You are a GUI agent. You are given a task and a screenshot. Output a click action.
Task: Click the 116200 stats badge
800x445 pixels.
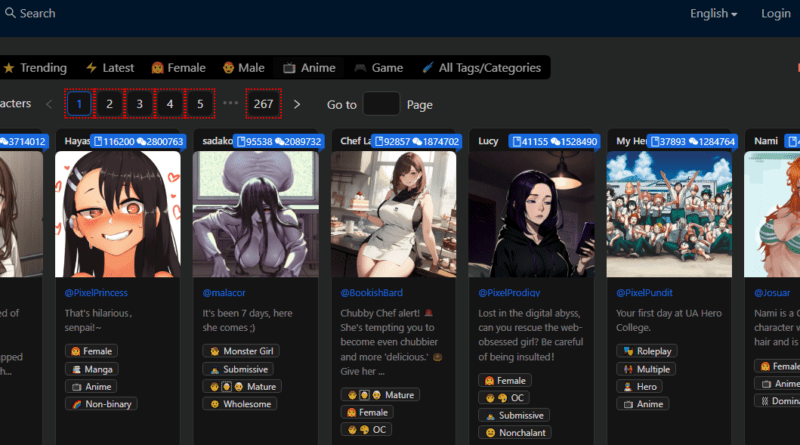click(x=138, y=141)
